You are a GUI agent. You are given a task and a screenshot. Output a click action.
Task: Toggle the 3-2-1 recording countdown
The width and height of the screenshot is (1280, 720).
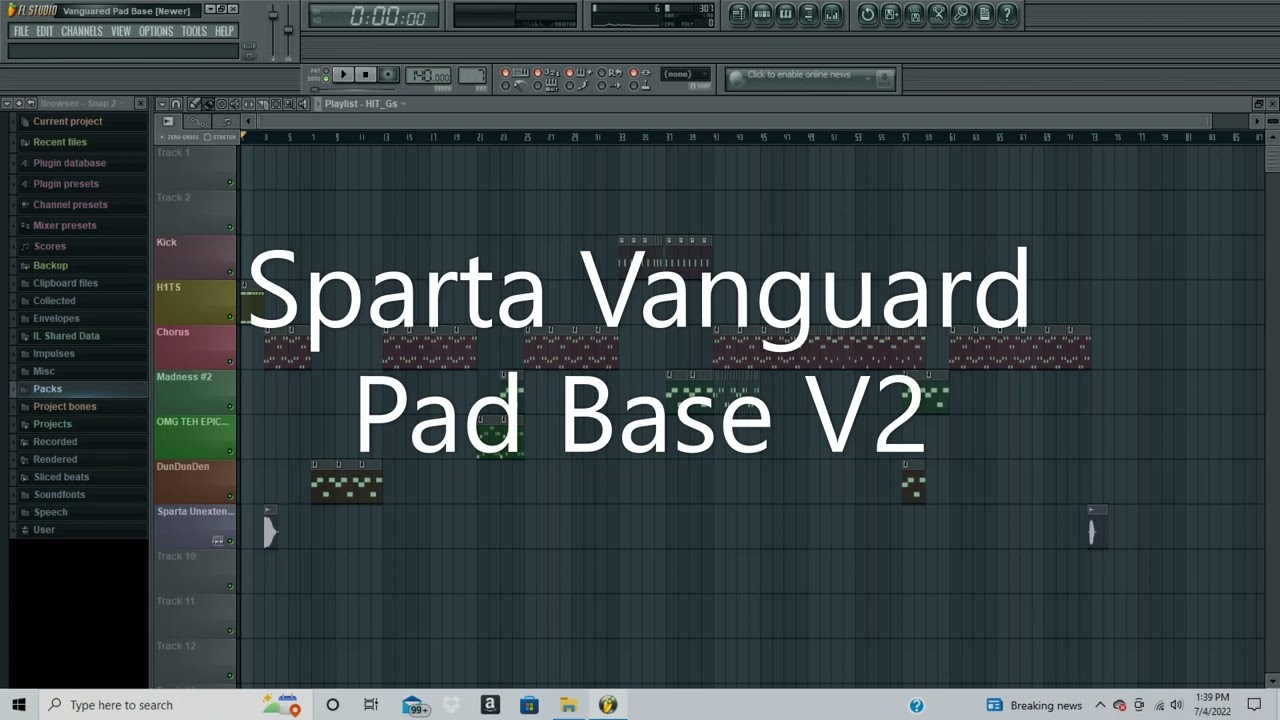(x=547, y=73)
